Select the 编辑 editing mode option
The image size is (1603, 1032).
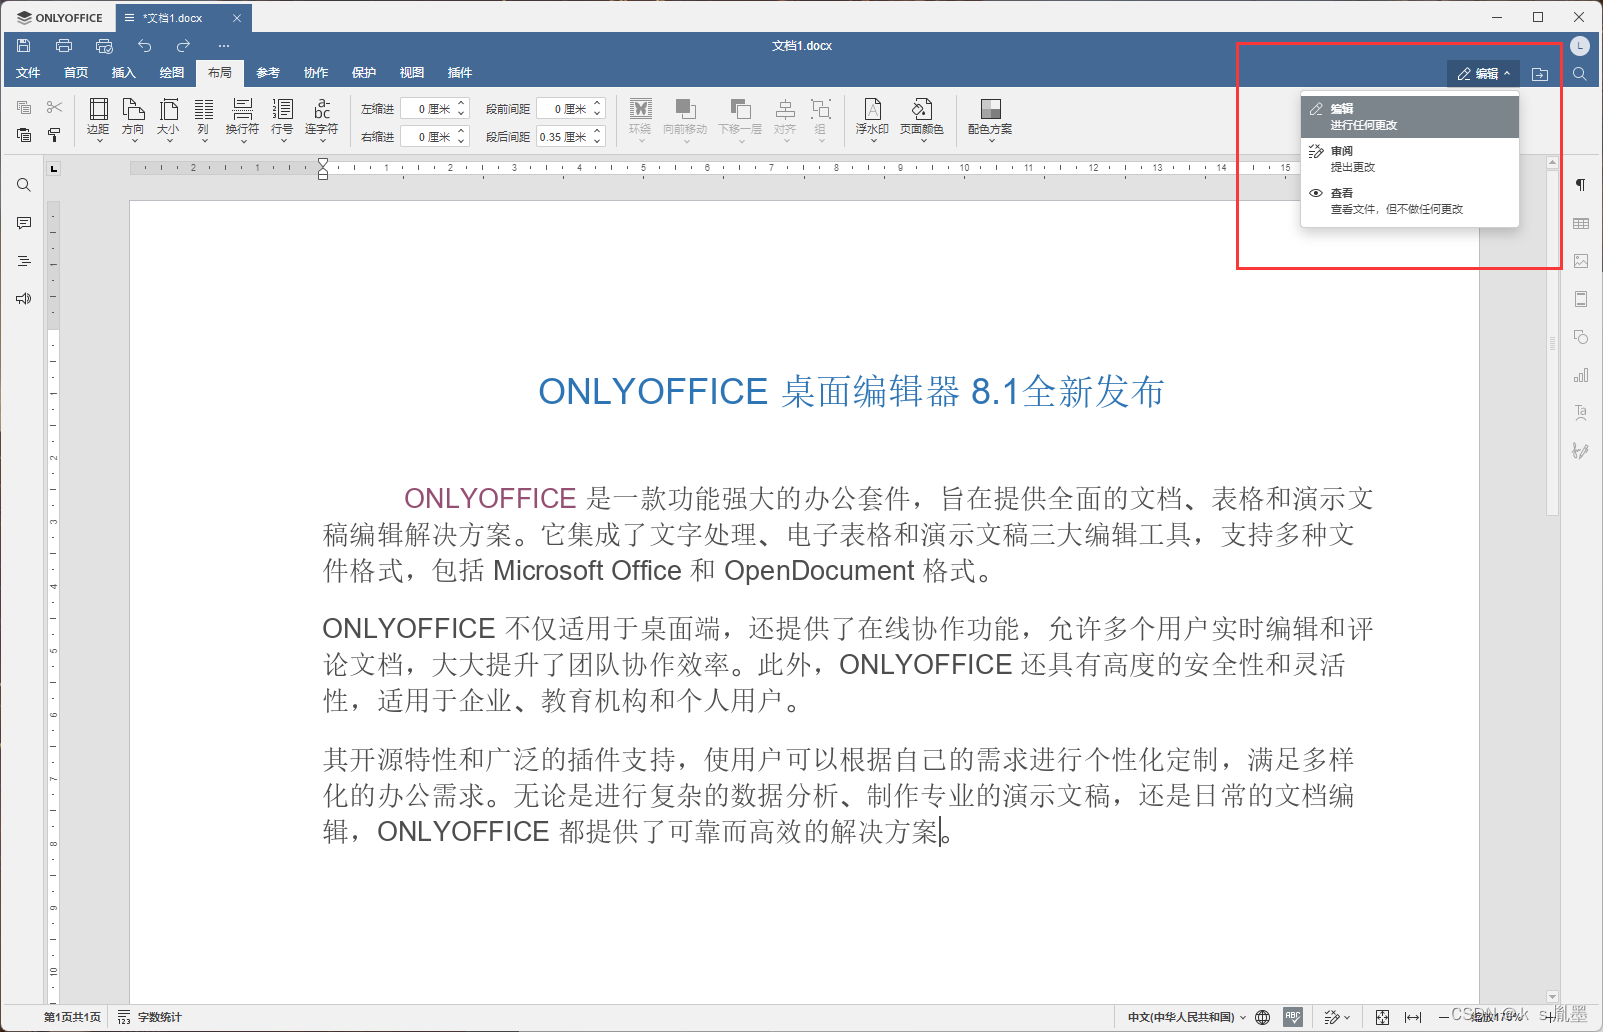click(x=1410, y=117)
